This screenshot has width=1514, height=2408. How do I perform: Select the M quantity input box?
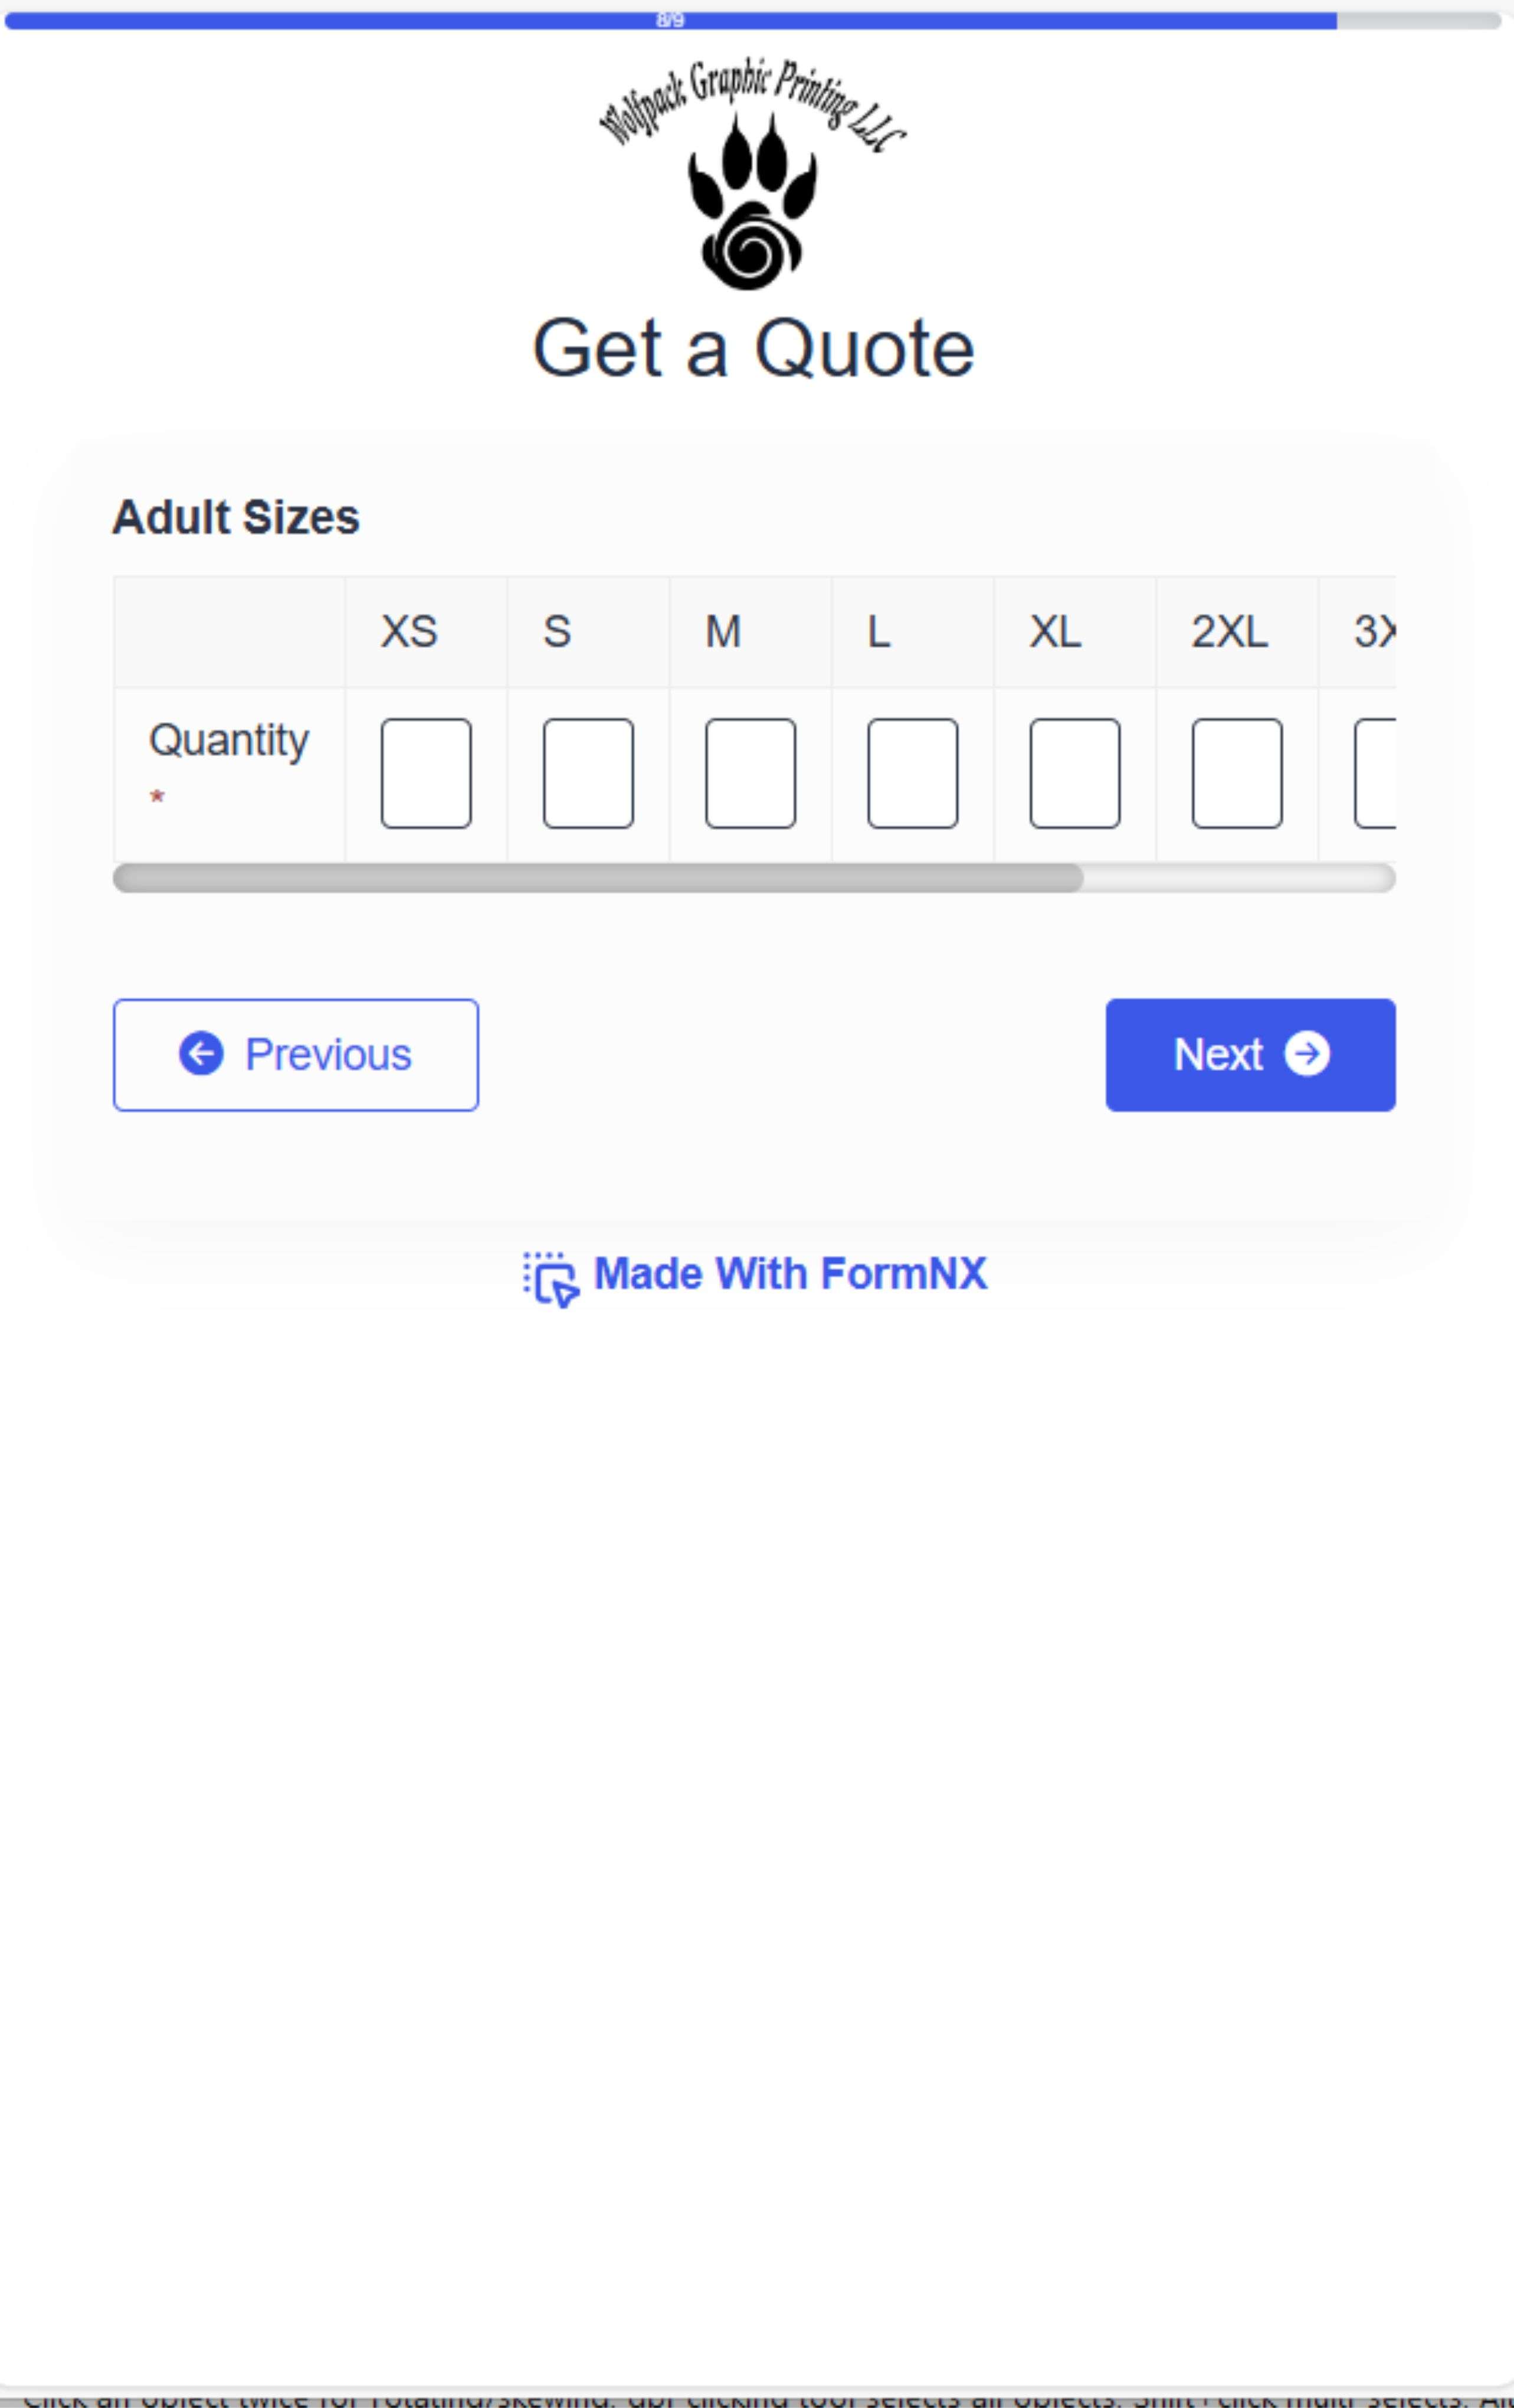point(750,773)
